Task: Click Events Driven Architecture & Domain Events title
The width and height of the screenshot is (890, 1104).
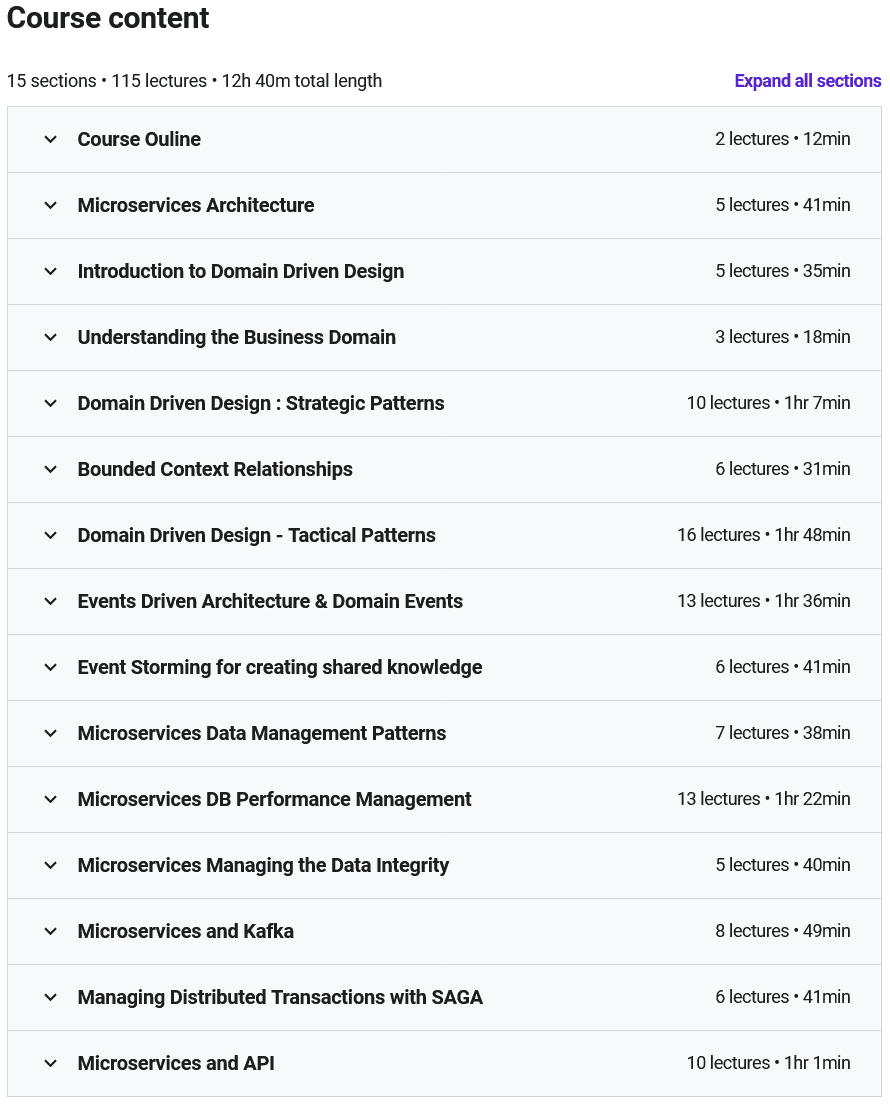Action: pyautogui.click(x=270, y=601)
